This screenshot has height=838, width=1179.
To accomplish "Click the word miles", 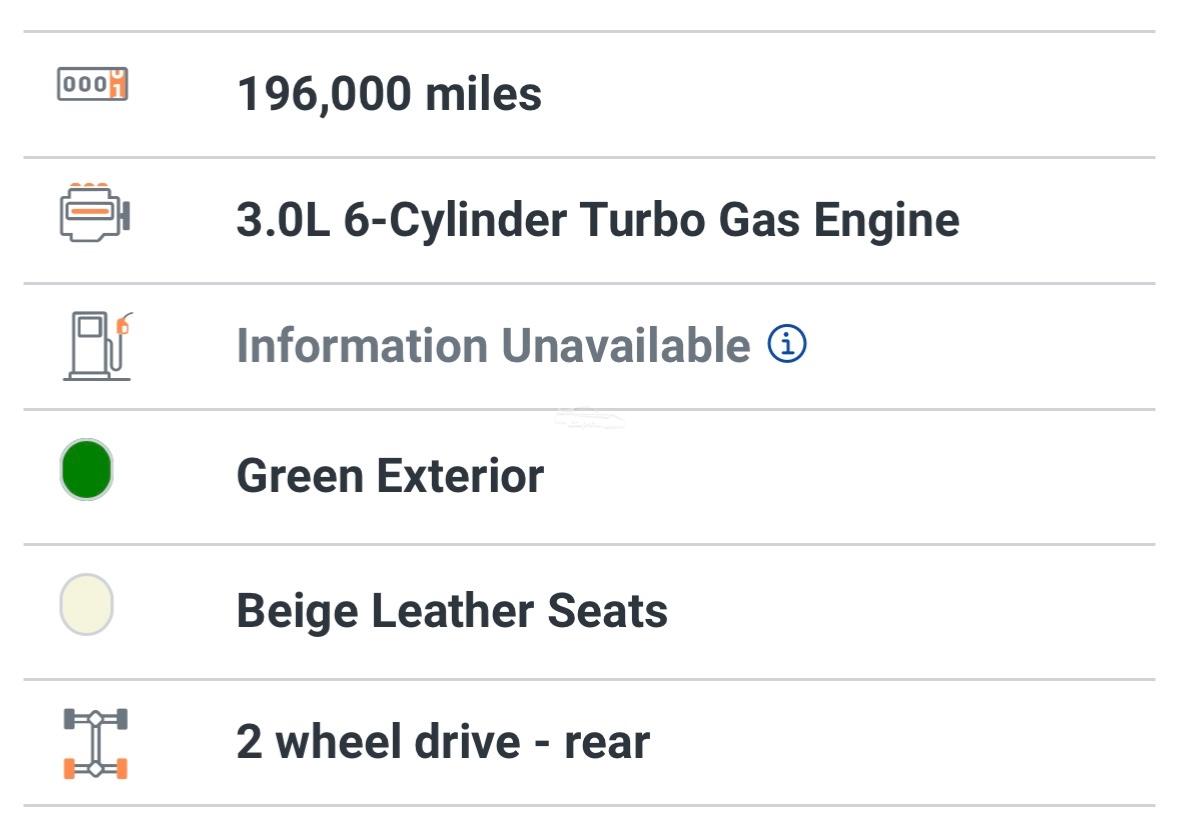I will tap(483, 94).
